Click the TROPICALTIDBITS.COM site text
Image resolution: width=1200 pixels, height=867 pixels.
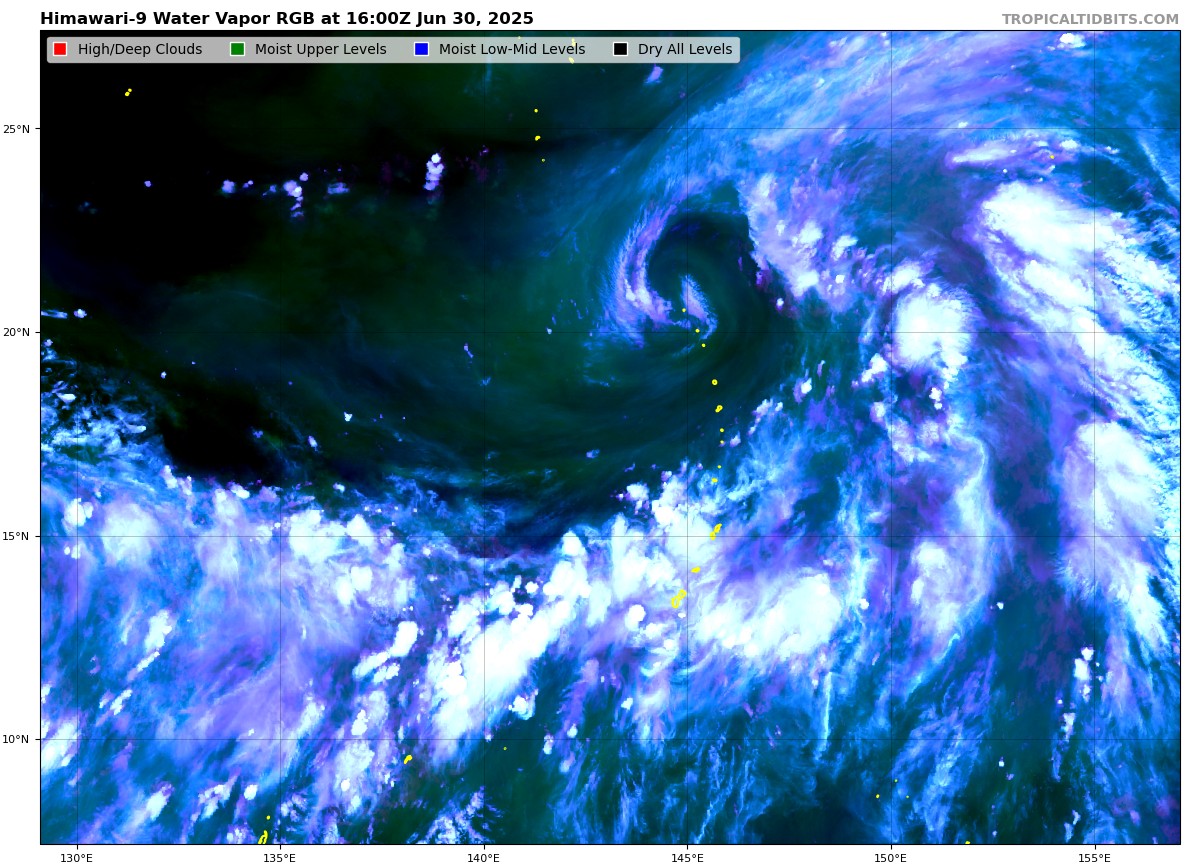pos(1090,19)
